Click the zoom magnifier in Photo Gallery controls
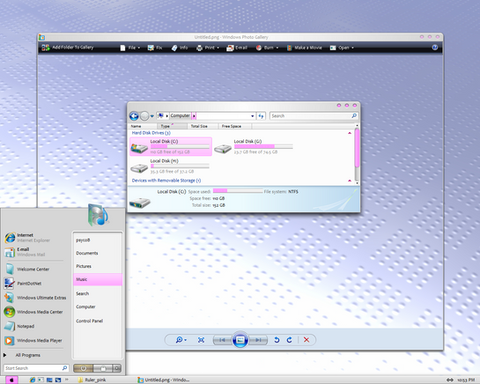Image resolution: width=480 pixels, height=384 pixels. pyautogui.click(x=181, y=340)
